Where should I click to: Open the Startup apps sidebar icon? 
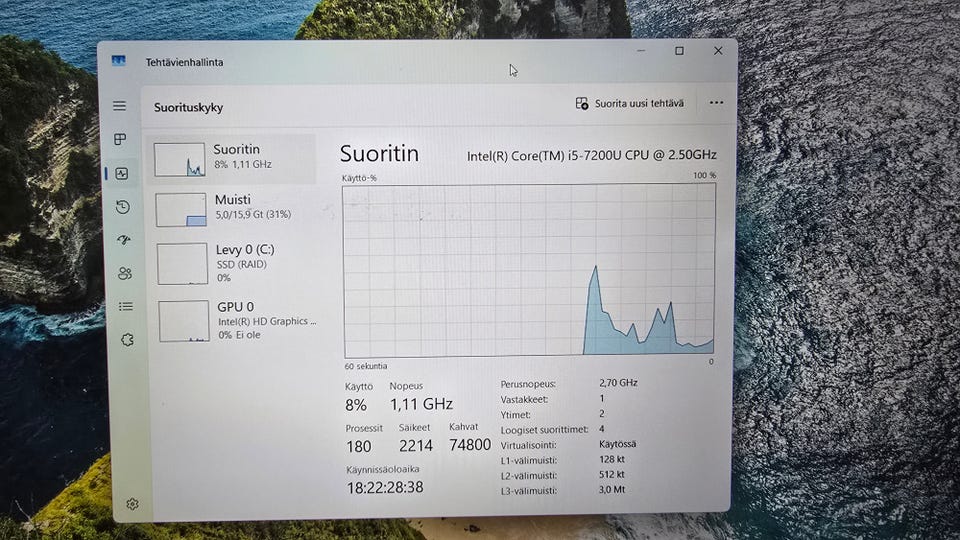124,240
